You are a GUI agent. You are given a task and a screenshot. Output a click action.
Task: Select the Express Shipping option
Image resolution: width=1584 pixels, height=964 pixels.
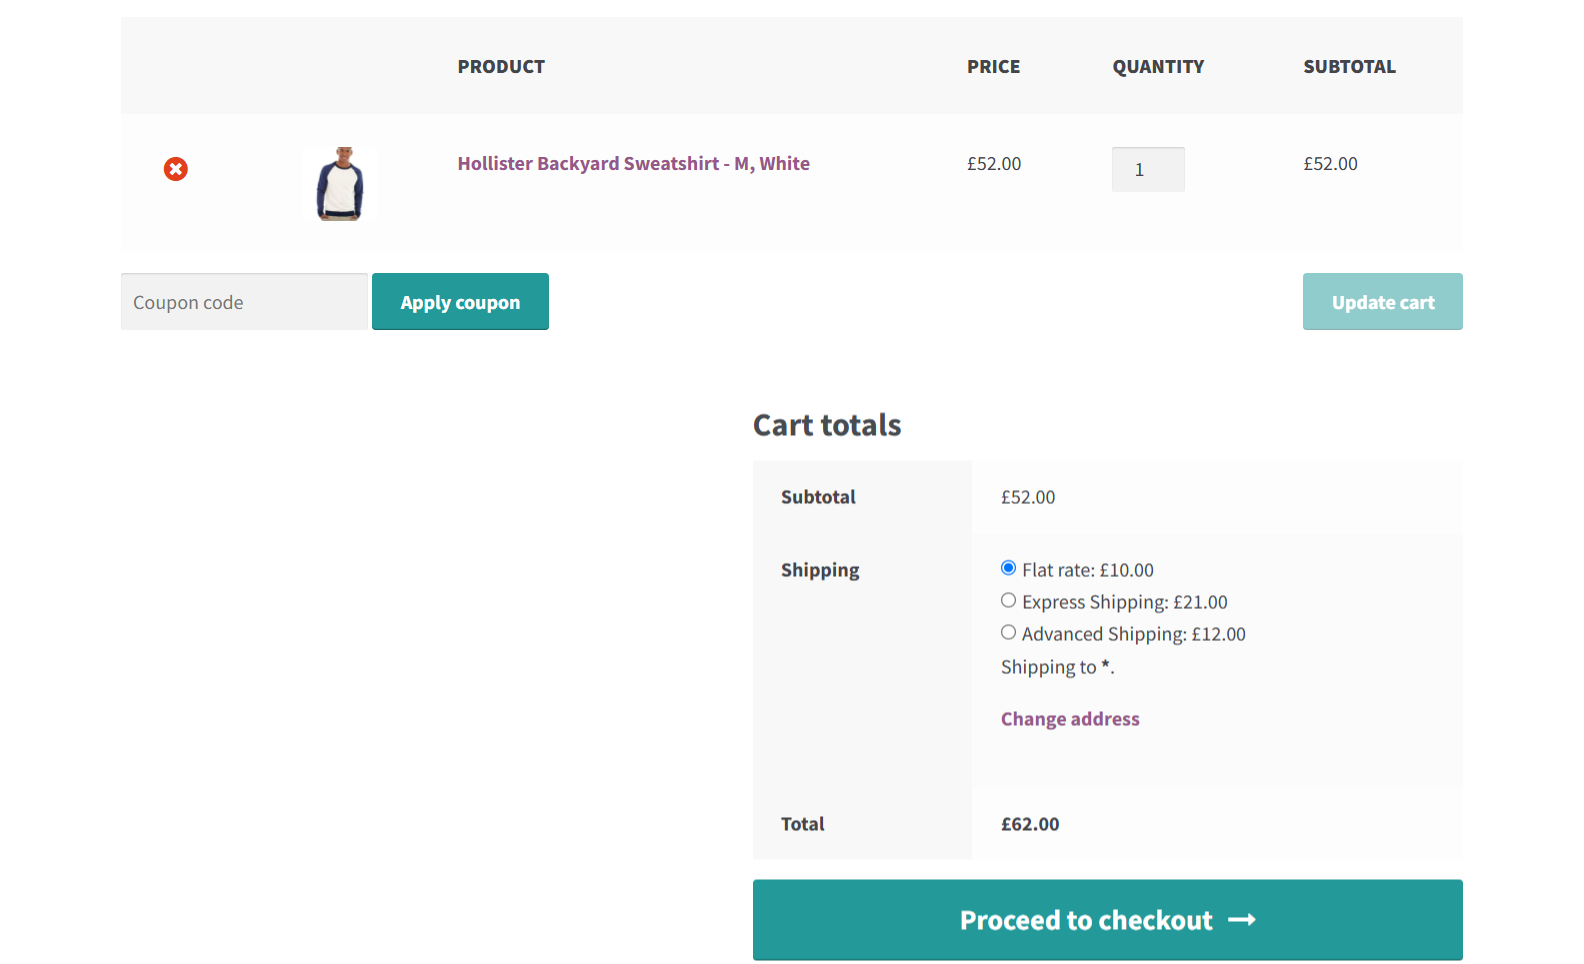click(x=1008, y=600)
